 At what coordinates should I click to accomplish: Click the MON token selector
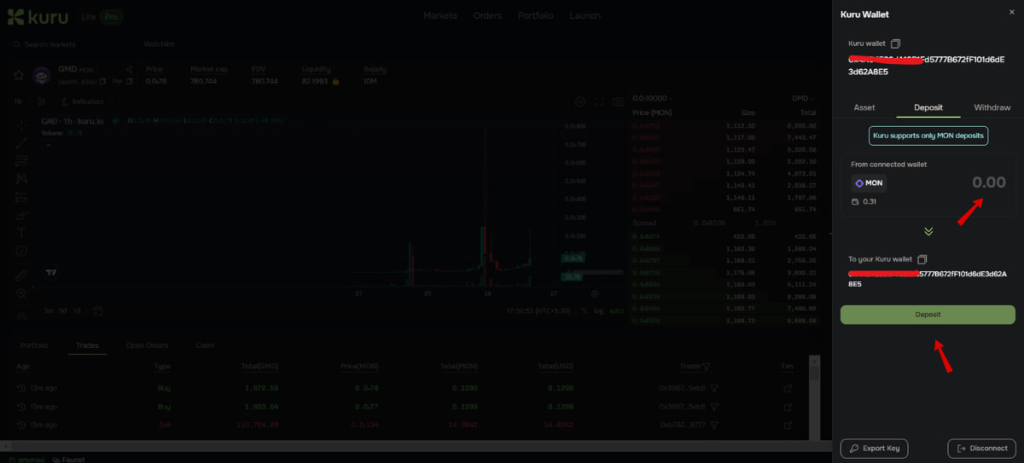pos(869,183)
